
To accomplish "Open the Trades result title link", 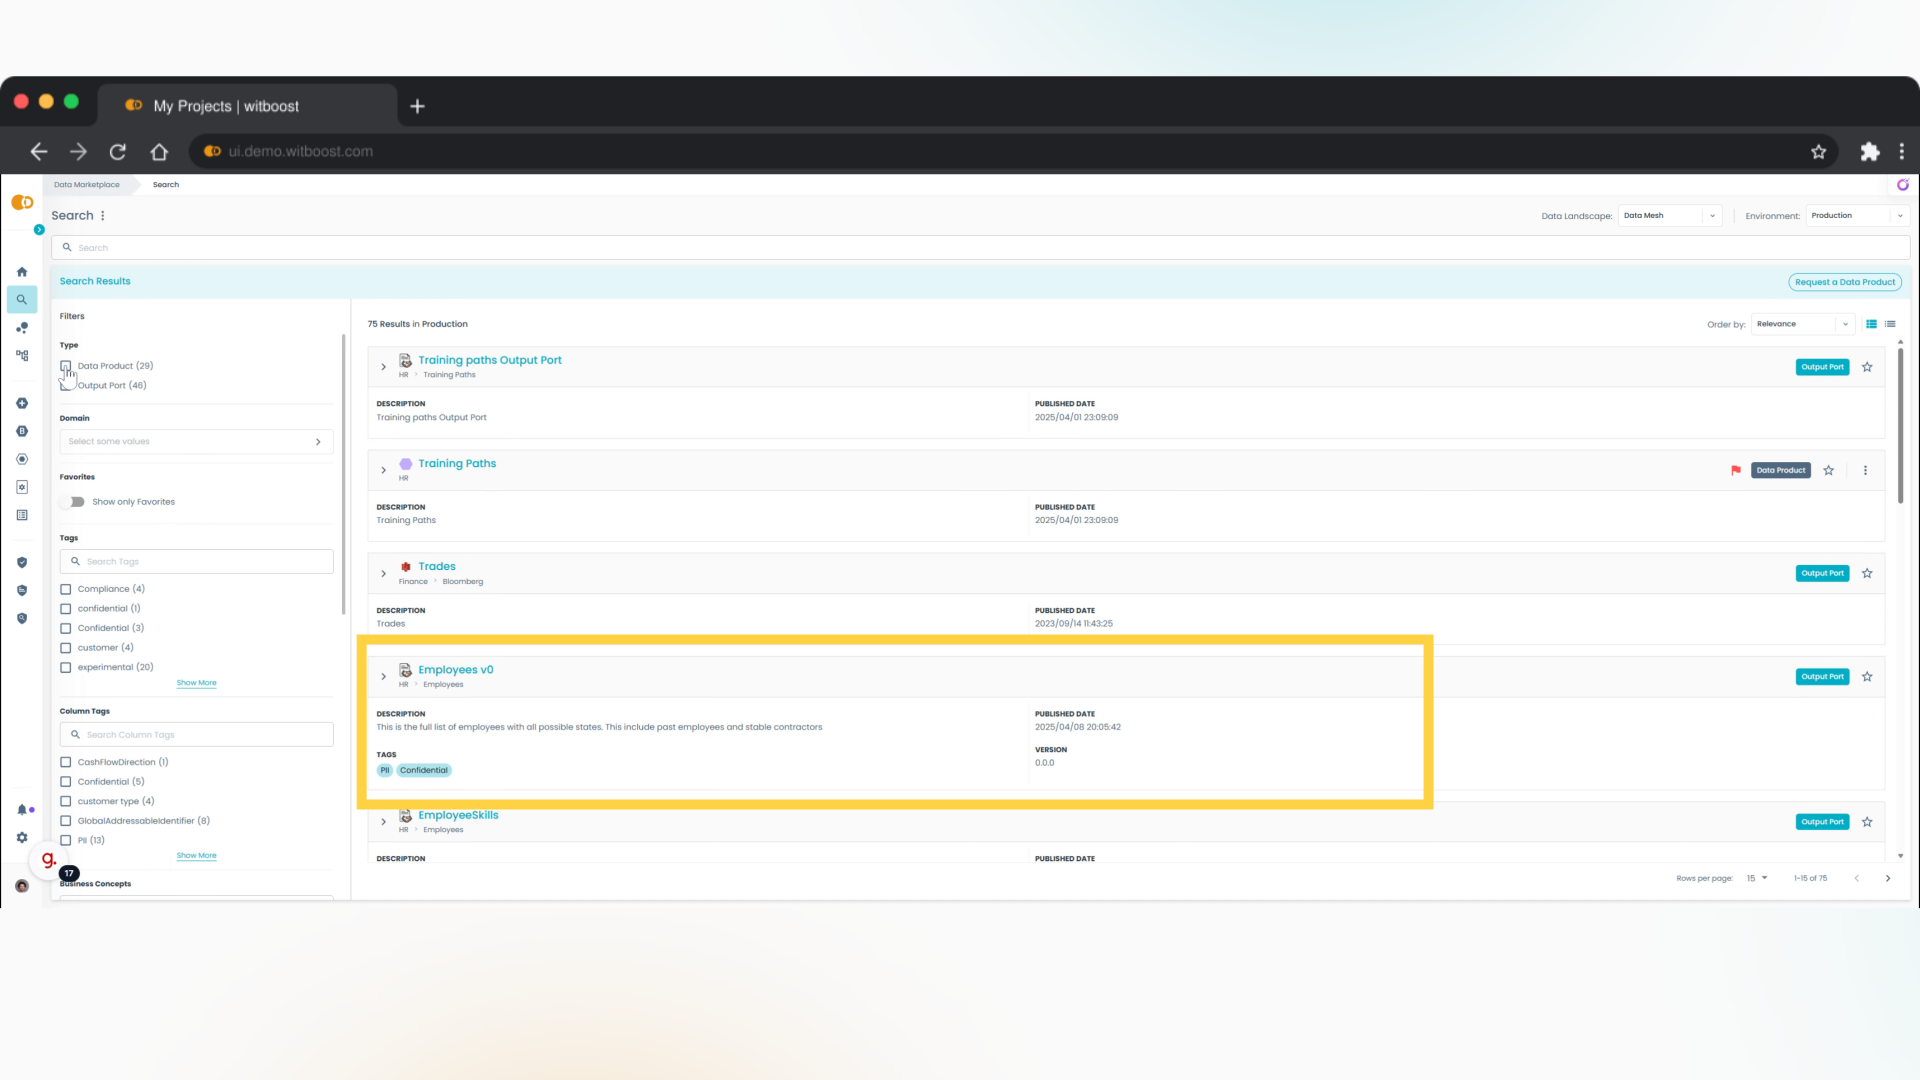I will (437, 567).
